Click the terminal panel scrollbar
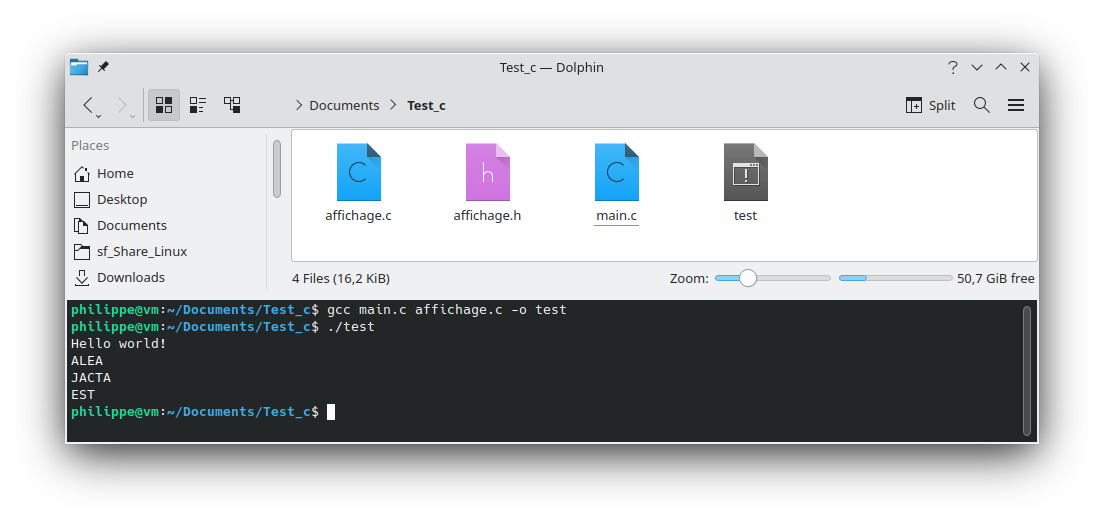This screenshot has width=1104, height=521. click(1027, 370)
